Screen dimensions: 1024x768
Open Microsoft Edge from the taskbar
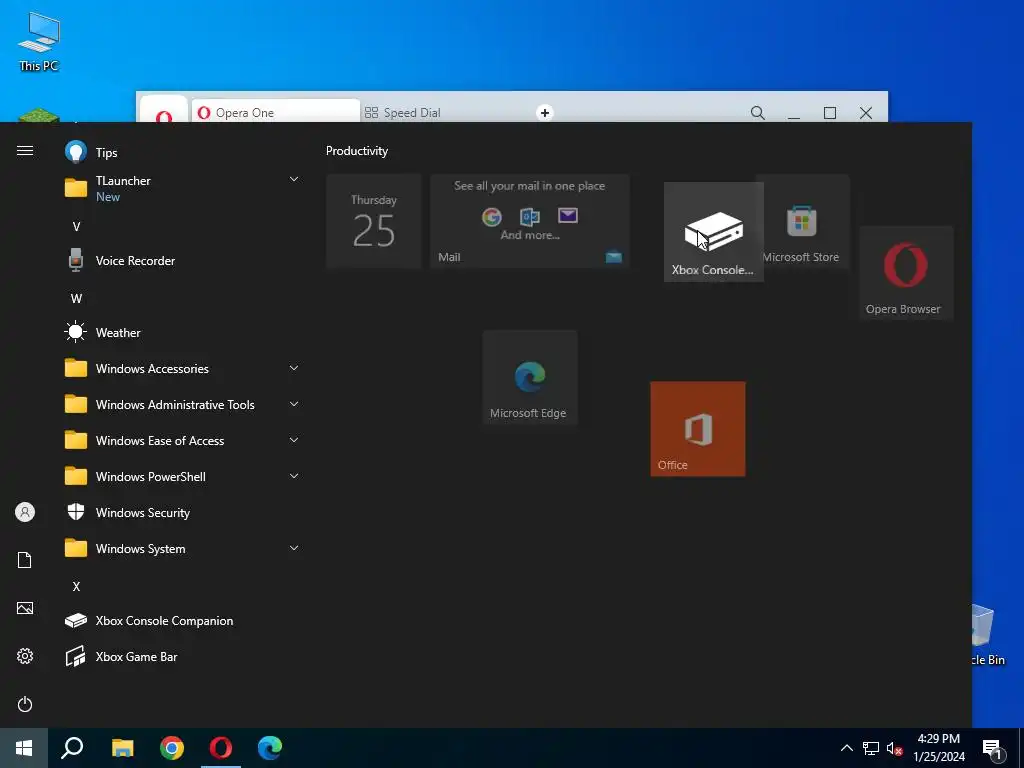270,748
